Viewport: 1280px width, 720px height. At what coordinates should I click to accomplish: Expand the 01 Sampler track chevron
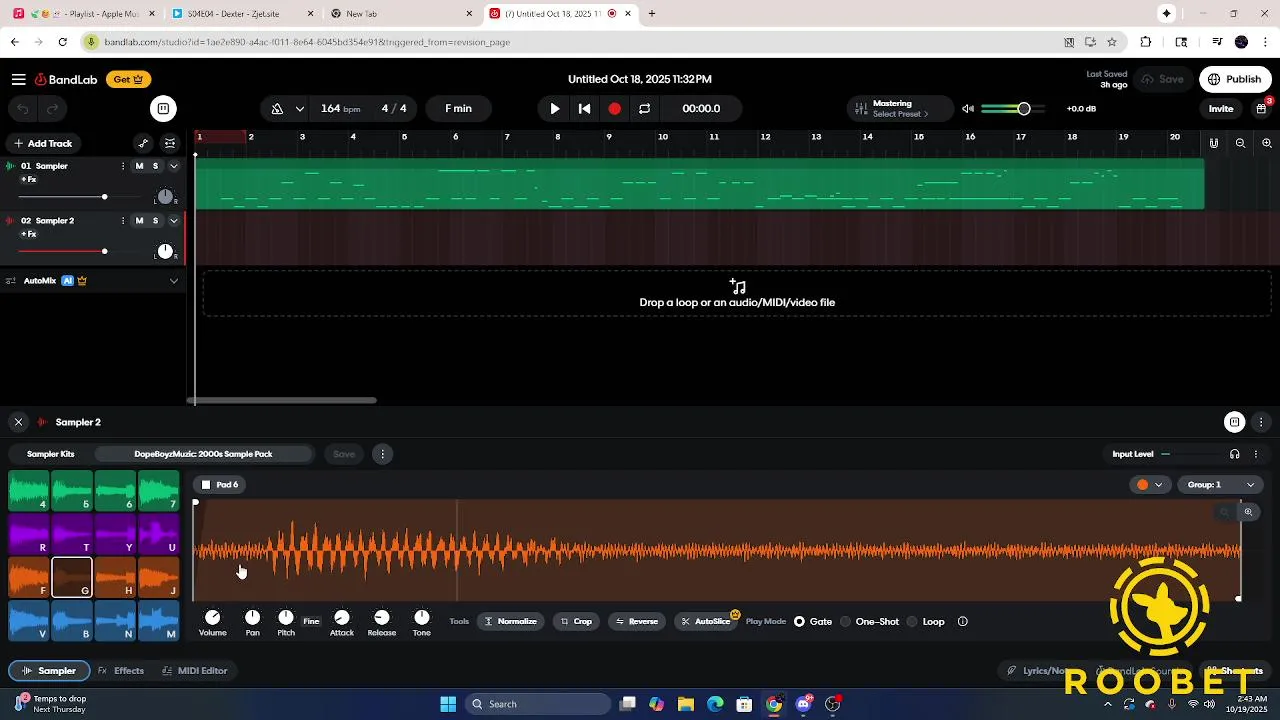point(173,166)
